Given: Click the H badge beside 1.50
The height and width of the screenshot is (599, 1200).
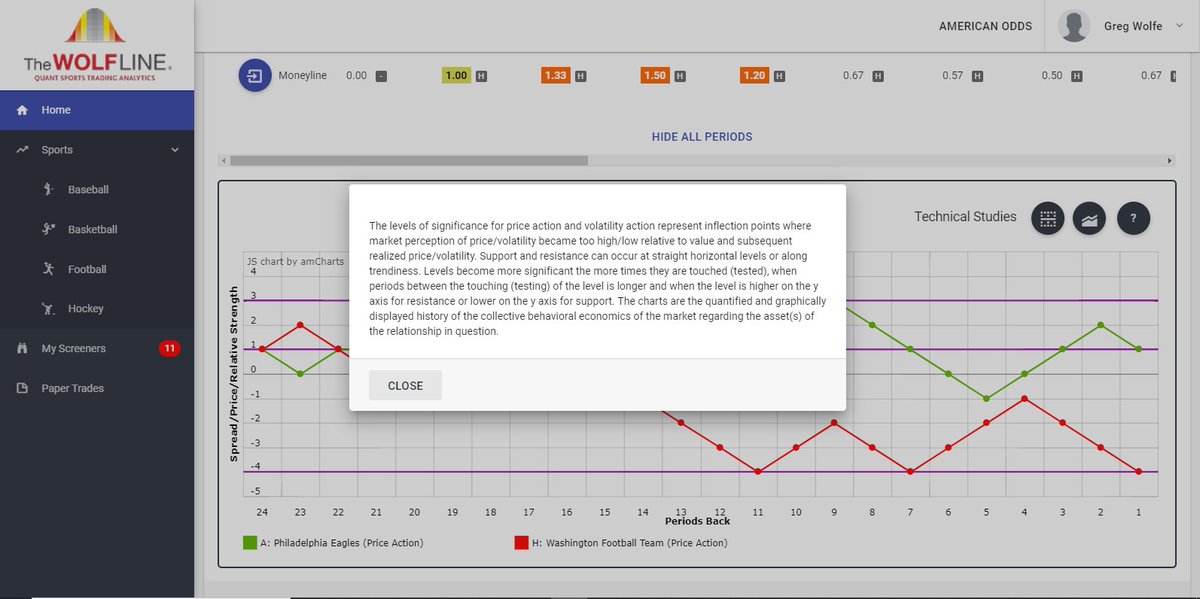Looking at the screenshot, I should pyautogui.click(x=681, y=76).
